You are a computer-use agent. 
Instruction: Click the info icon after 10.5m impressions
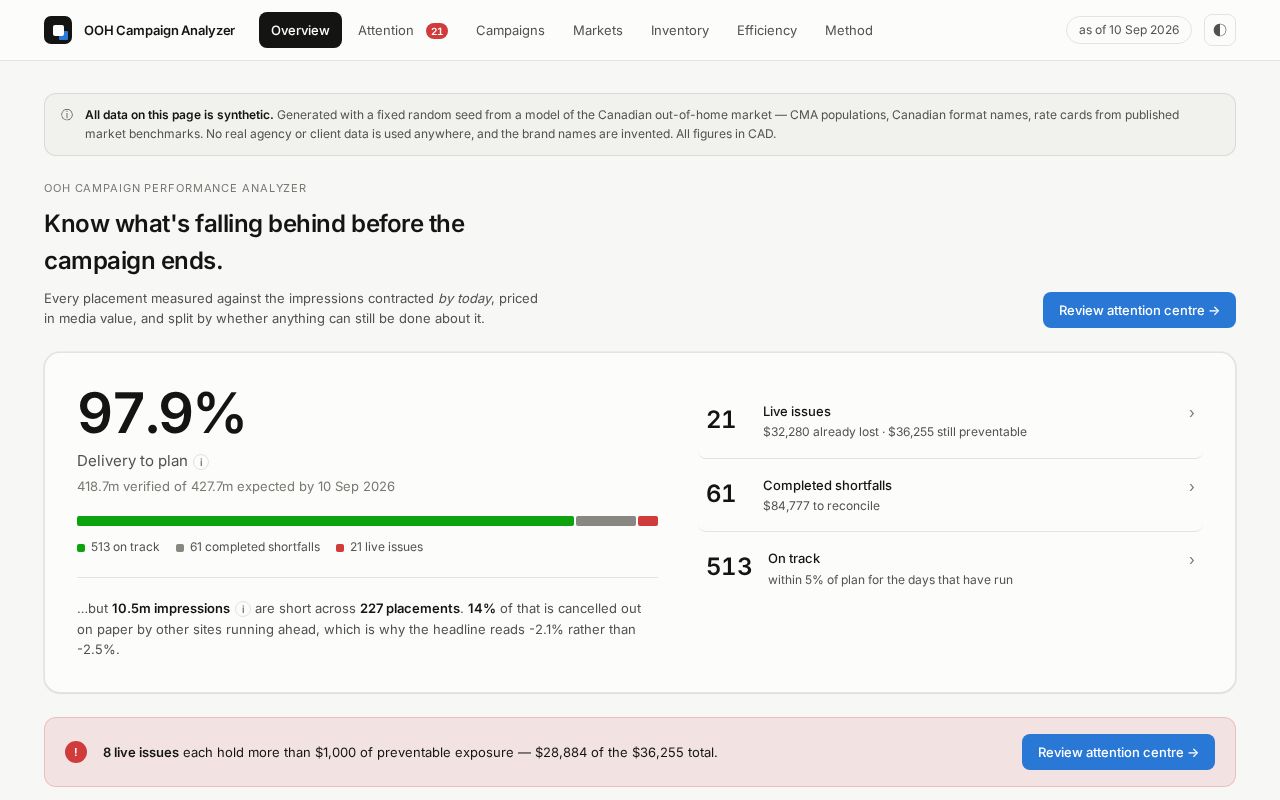243,609
